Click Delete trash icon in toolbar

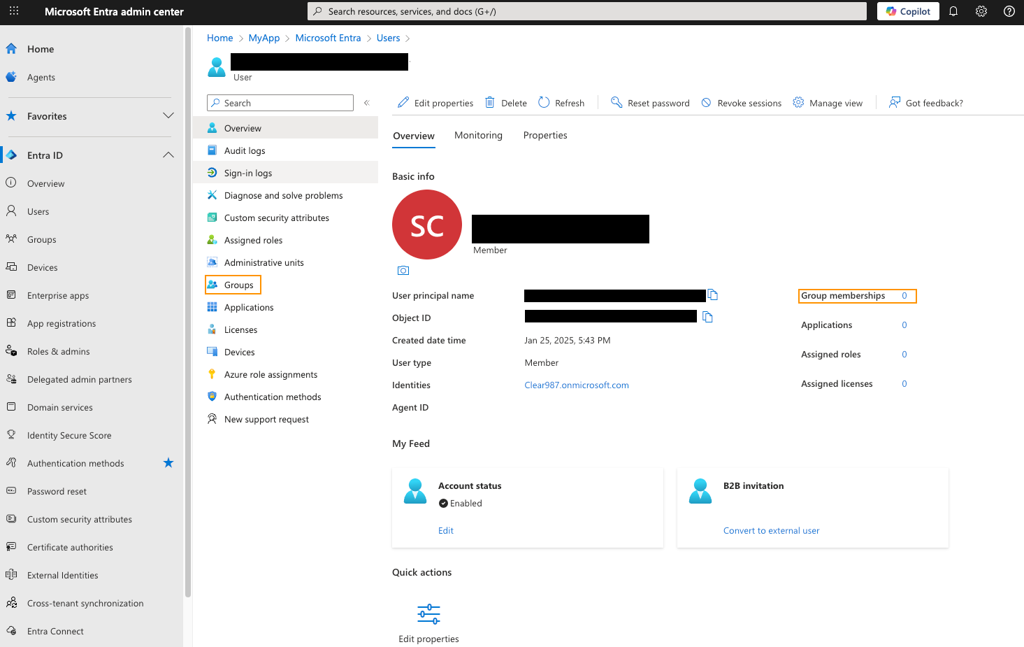(490, 103)
